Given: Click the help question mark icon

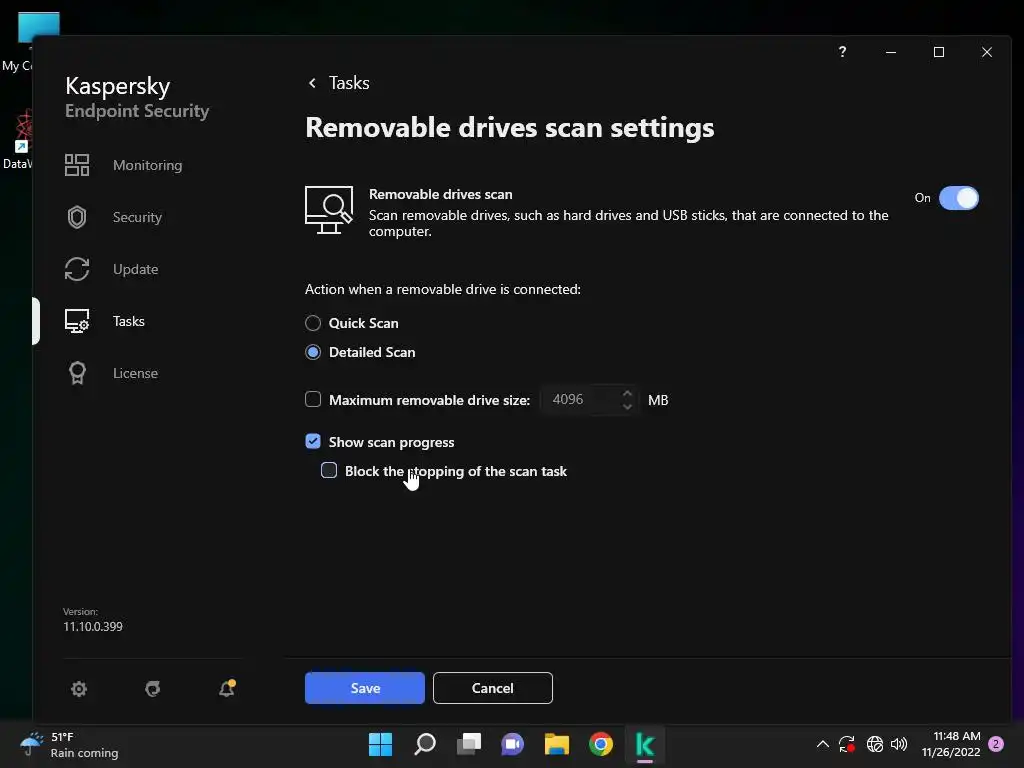Looking at the screenshot, I should pos(842,52).
